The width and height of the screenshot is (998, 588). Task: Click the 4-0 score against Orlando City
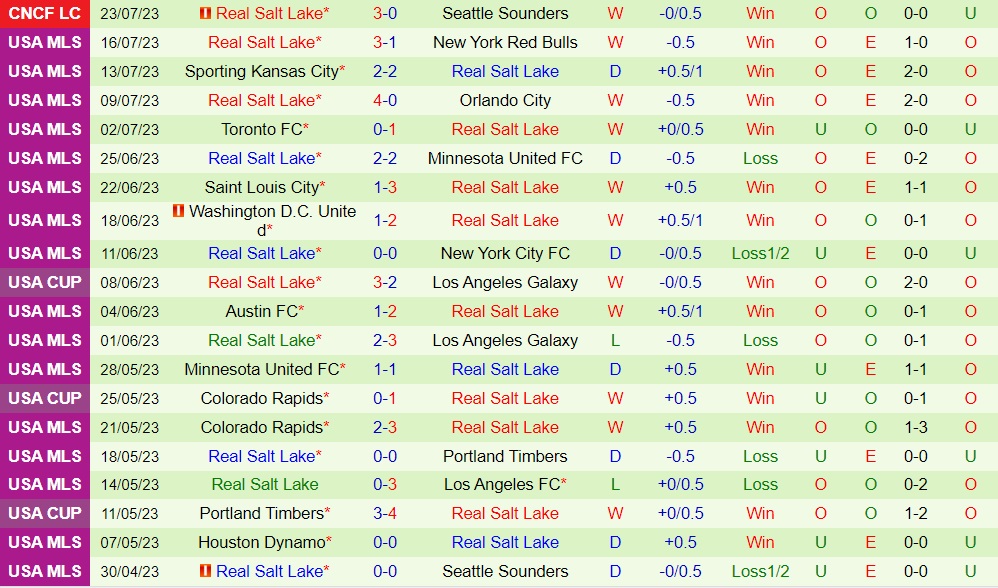click(x=385, y=101)
